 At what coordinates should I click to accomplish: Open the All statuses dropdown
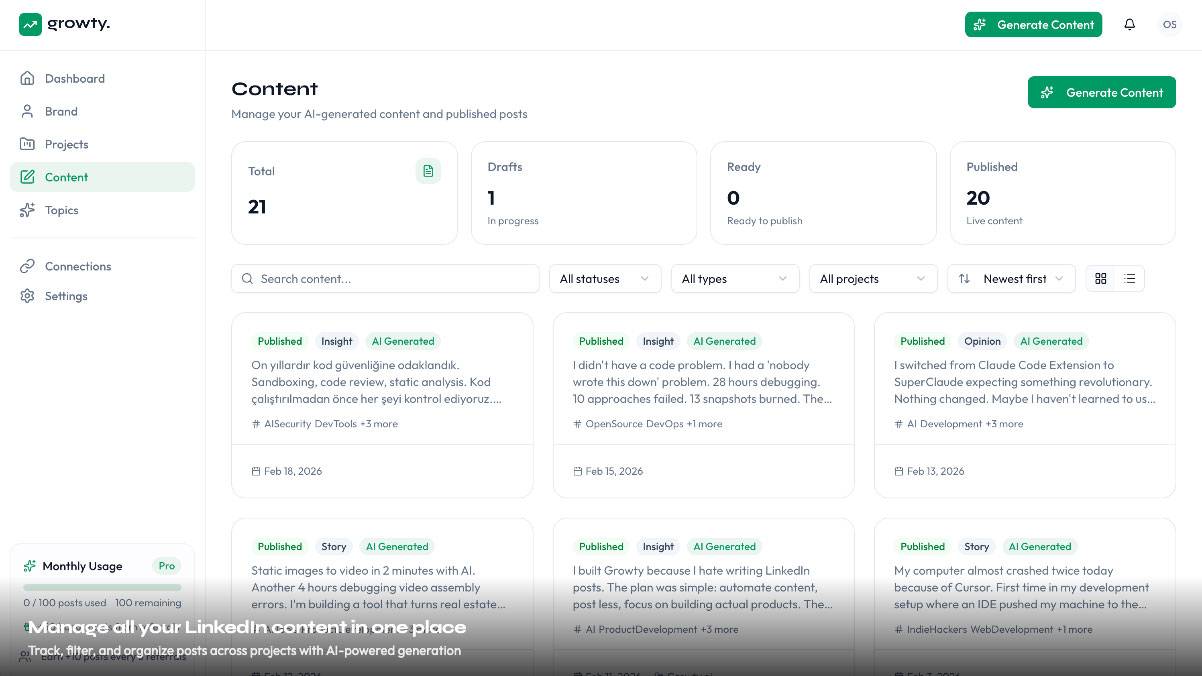[x=604, y=278]
